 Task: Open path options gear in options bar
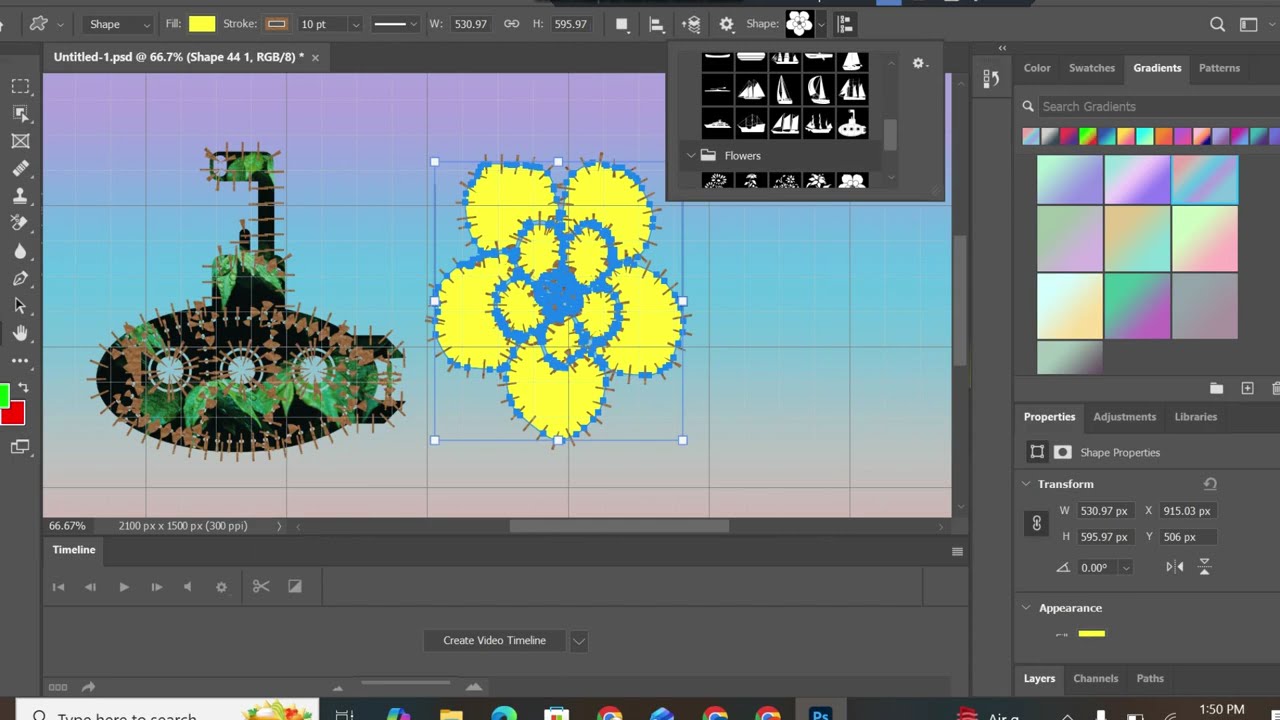[x=726, y=24]
